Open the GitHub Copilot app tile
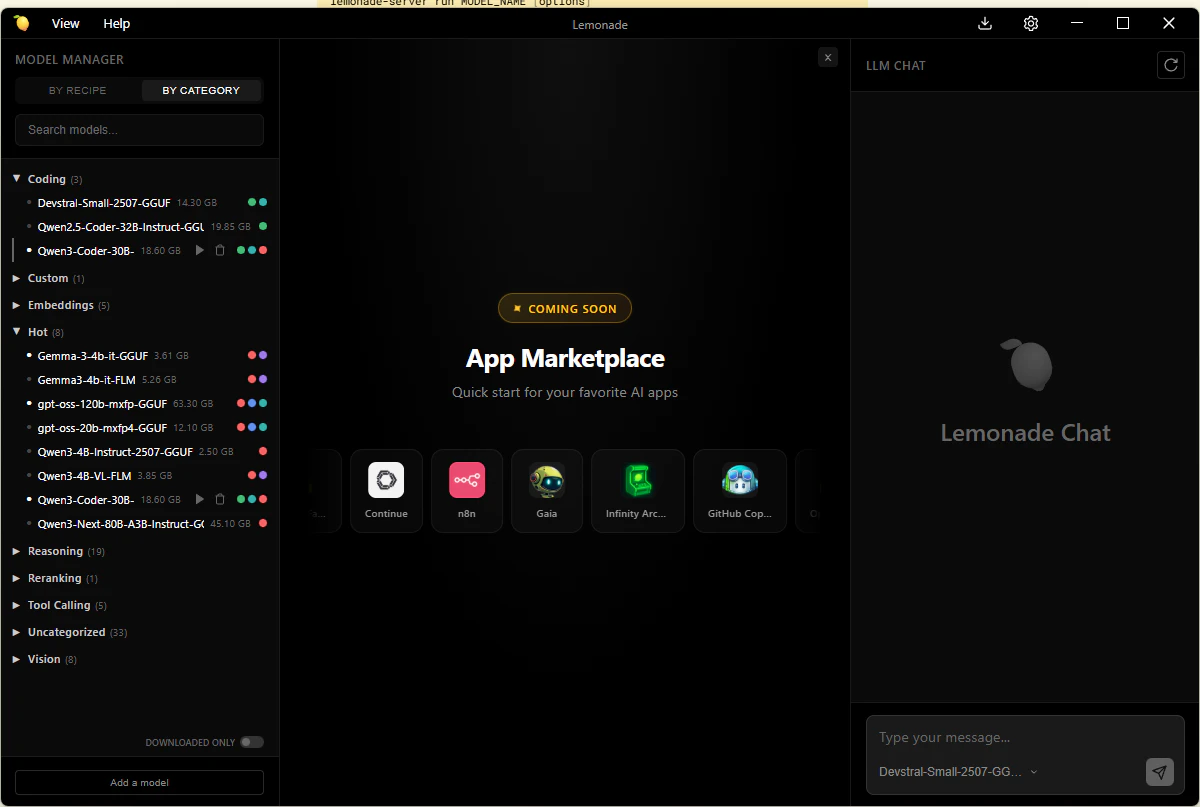This screenshot has height=807, width=1200. tap(740, 491)
